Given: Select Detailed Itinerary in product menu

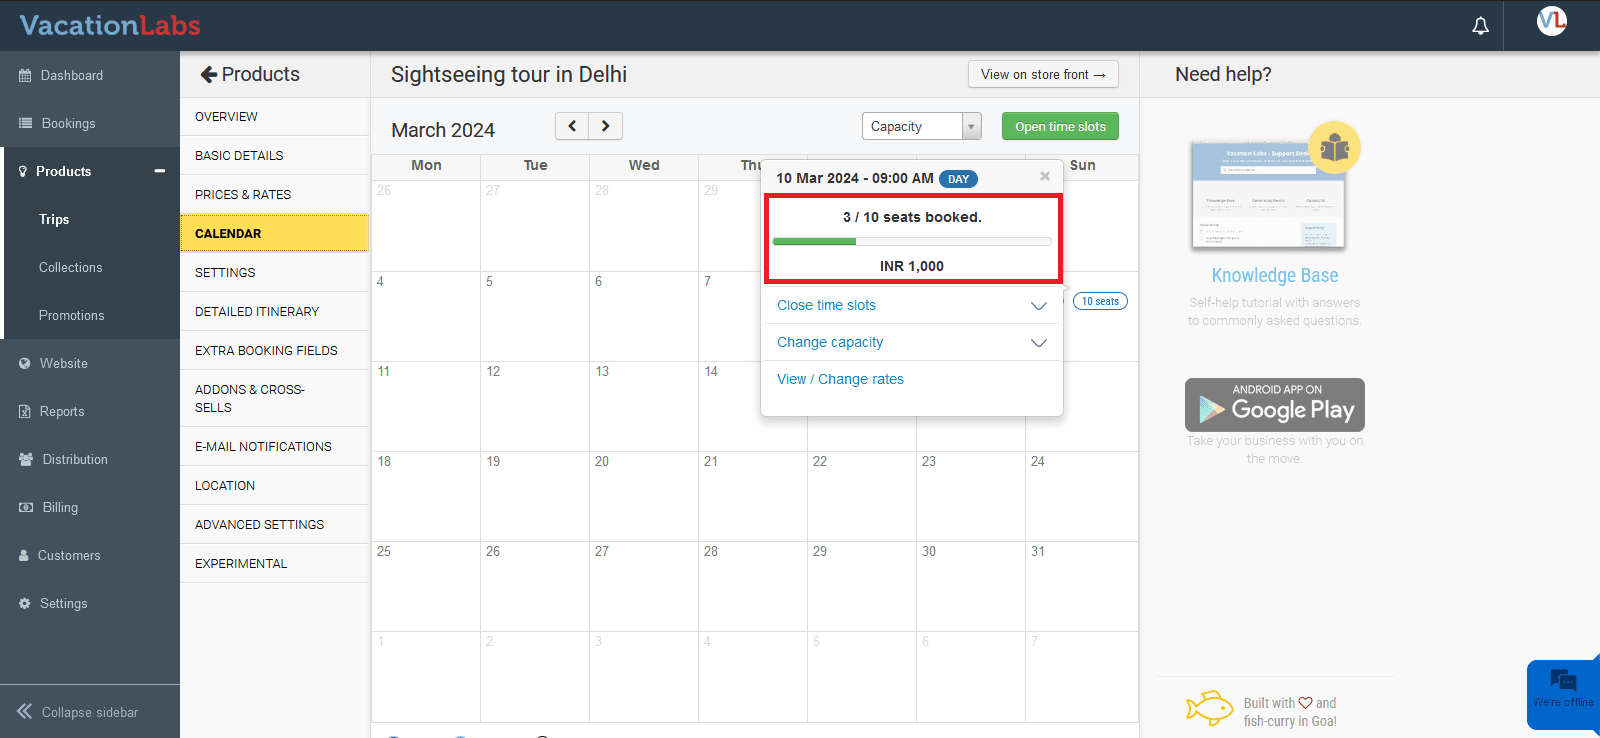Looking at the screenshot, I should tap(257, 312).
